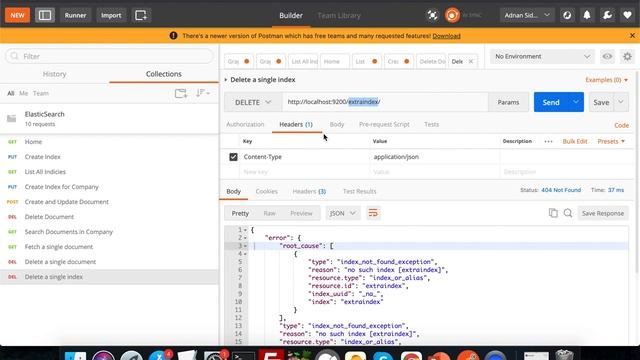
Task: Open Search Documents in Company request
Action: coord(109,232)
